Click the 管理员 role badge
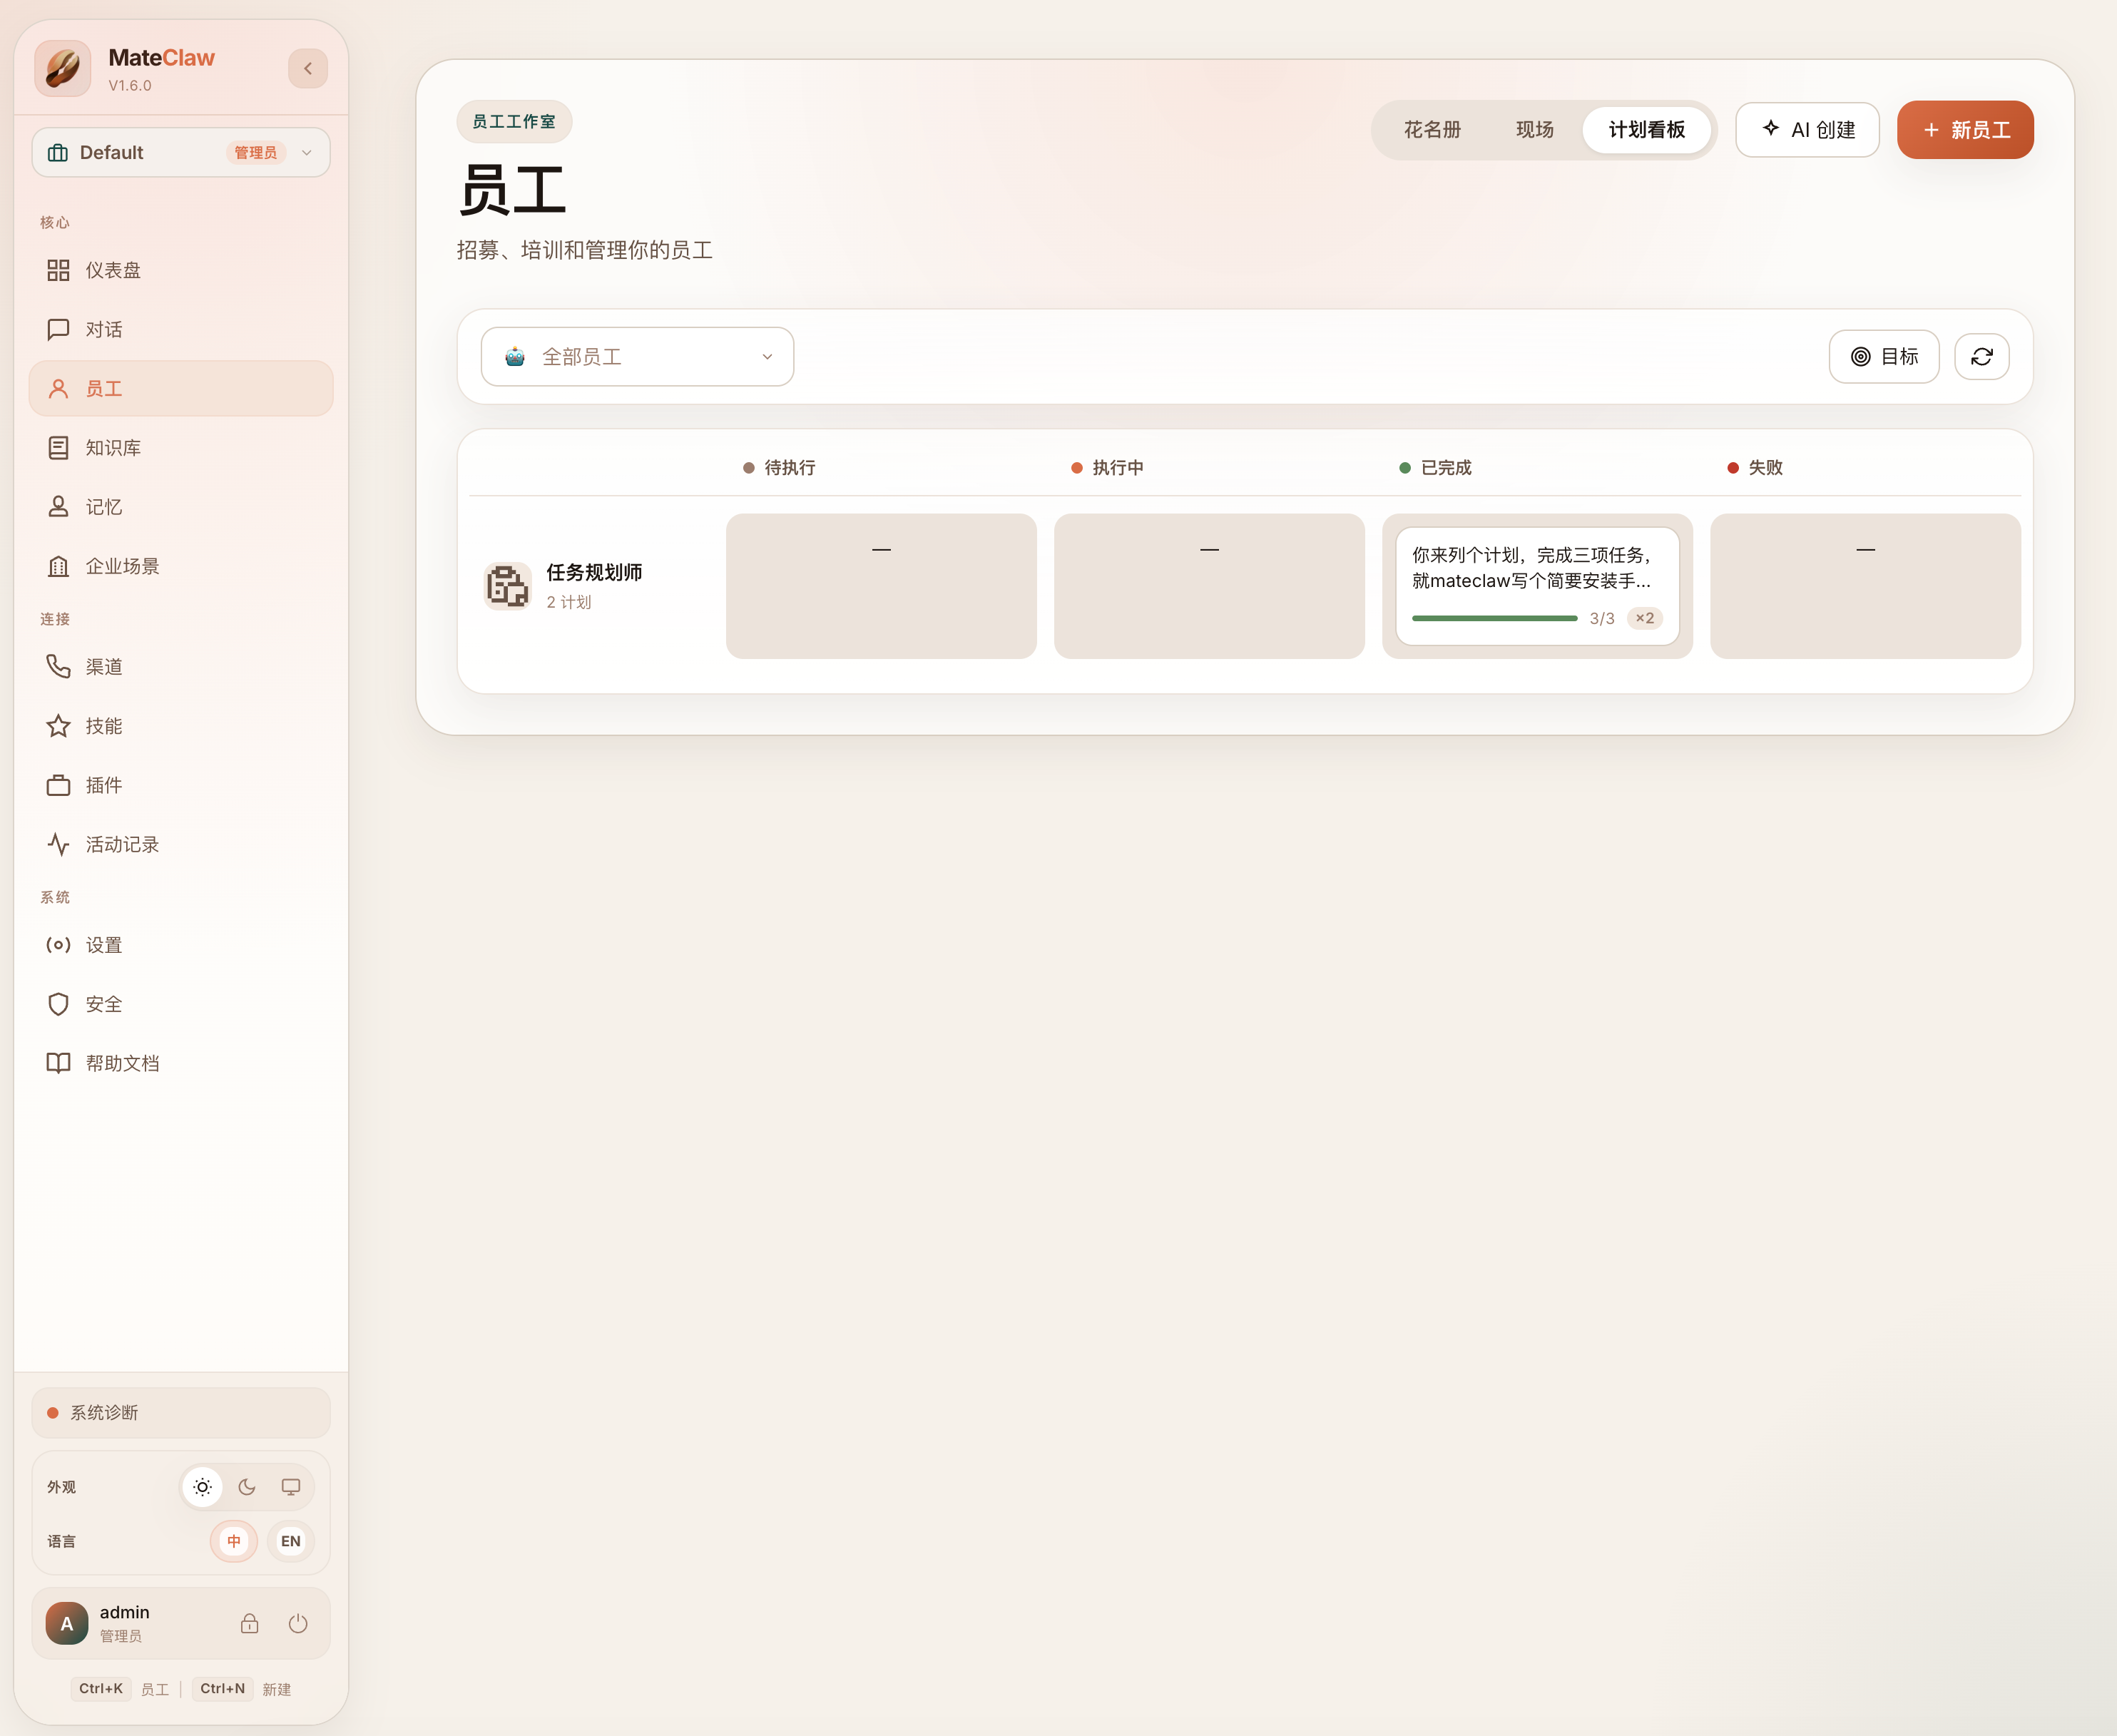The image size is (2117, 1736). (256, 153)
